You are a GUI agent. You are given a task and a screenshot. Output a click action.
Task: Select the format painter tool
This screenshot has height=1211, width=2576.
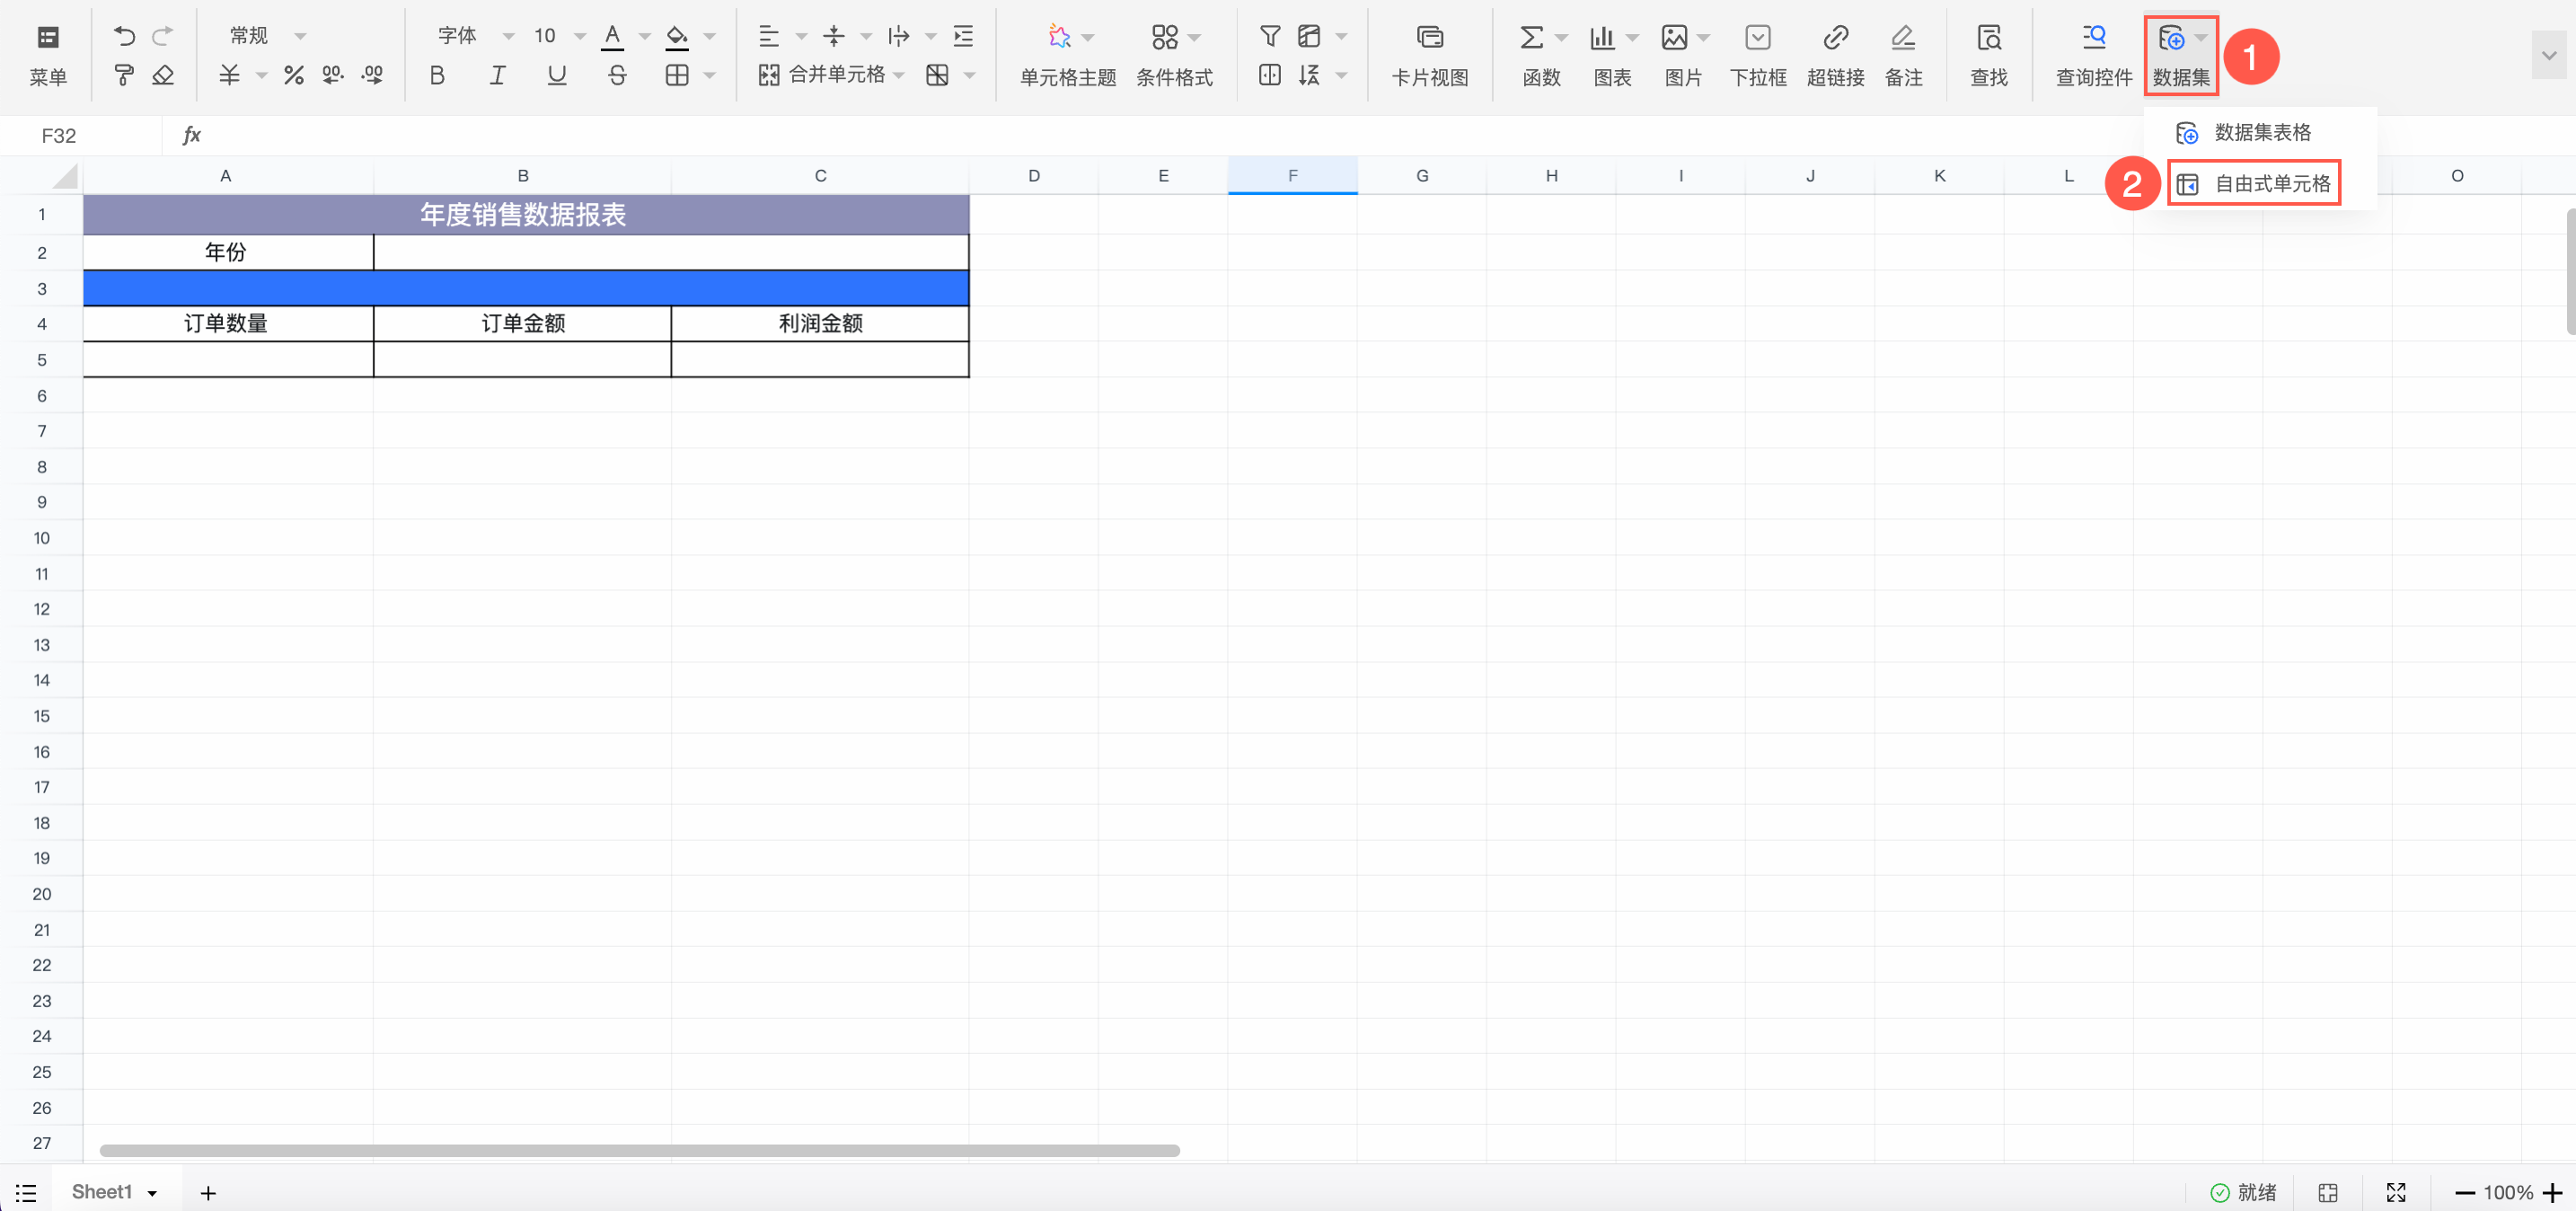(x=124, y=75)
